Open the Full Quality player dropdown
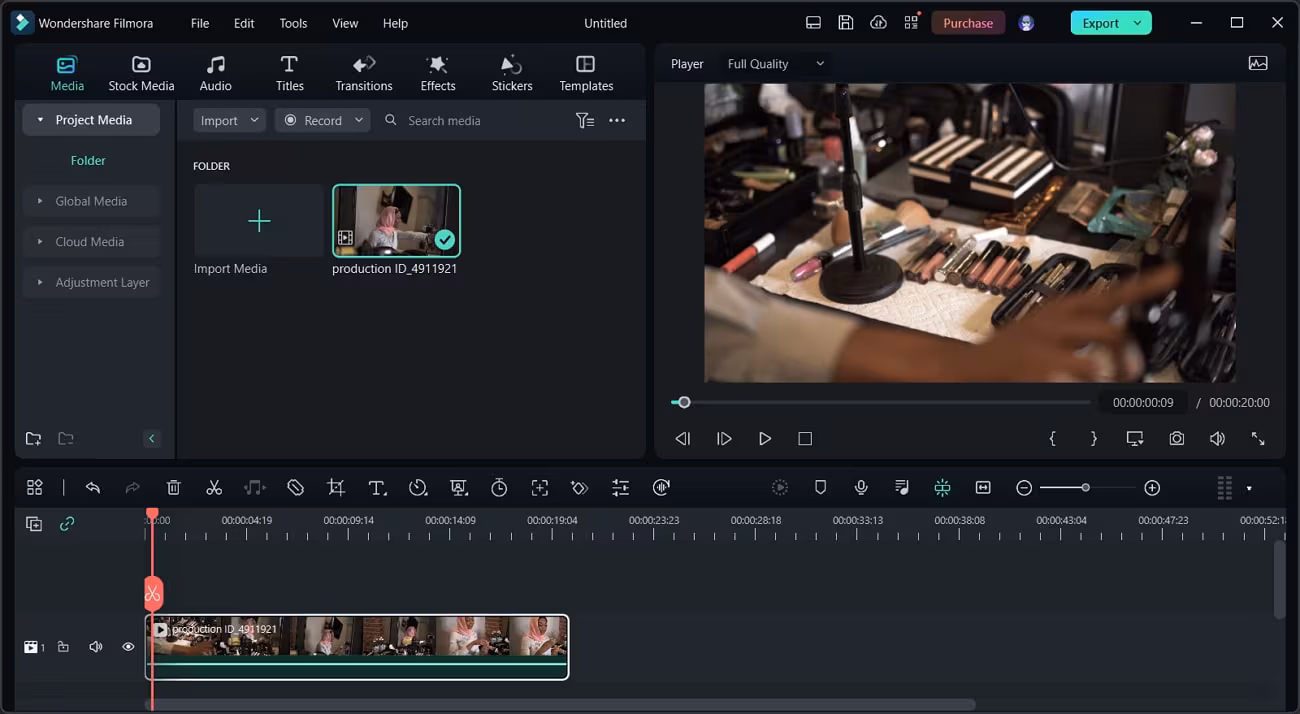This screenshot has height=714, width=1300. 775,64
